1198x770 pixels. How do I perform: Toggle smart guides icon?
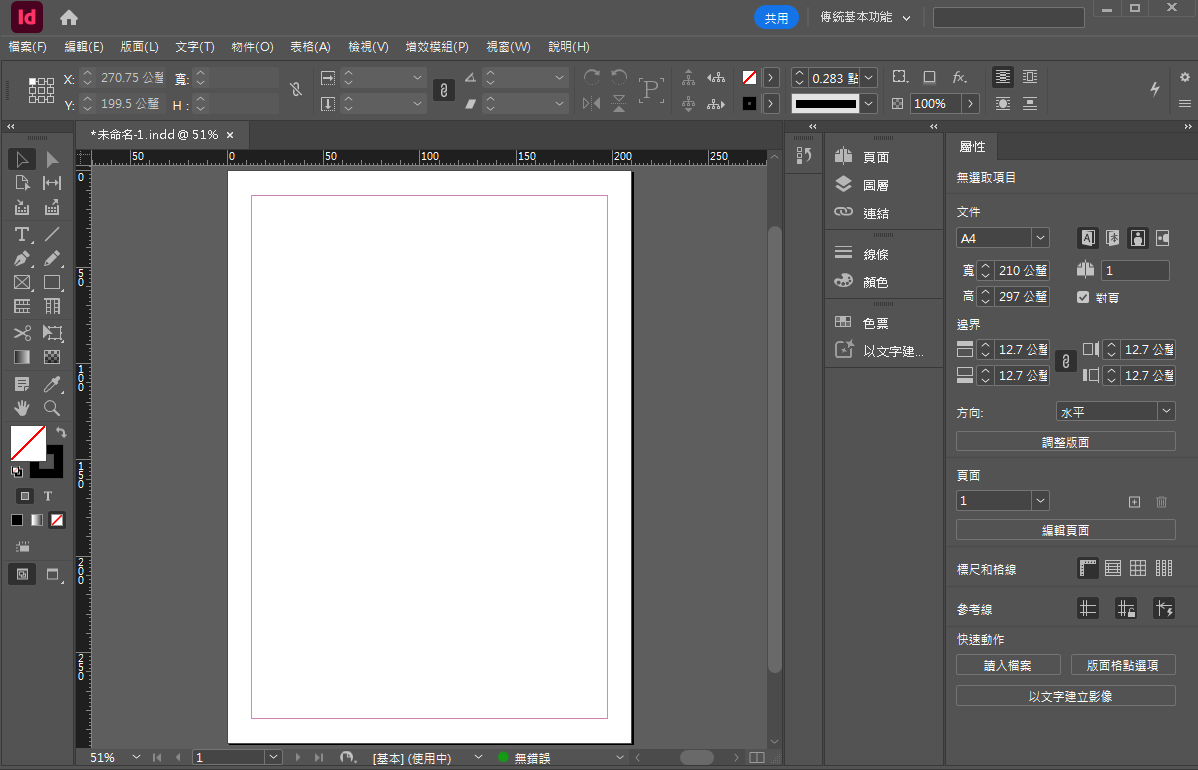1164,608
